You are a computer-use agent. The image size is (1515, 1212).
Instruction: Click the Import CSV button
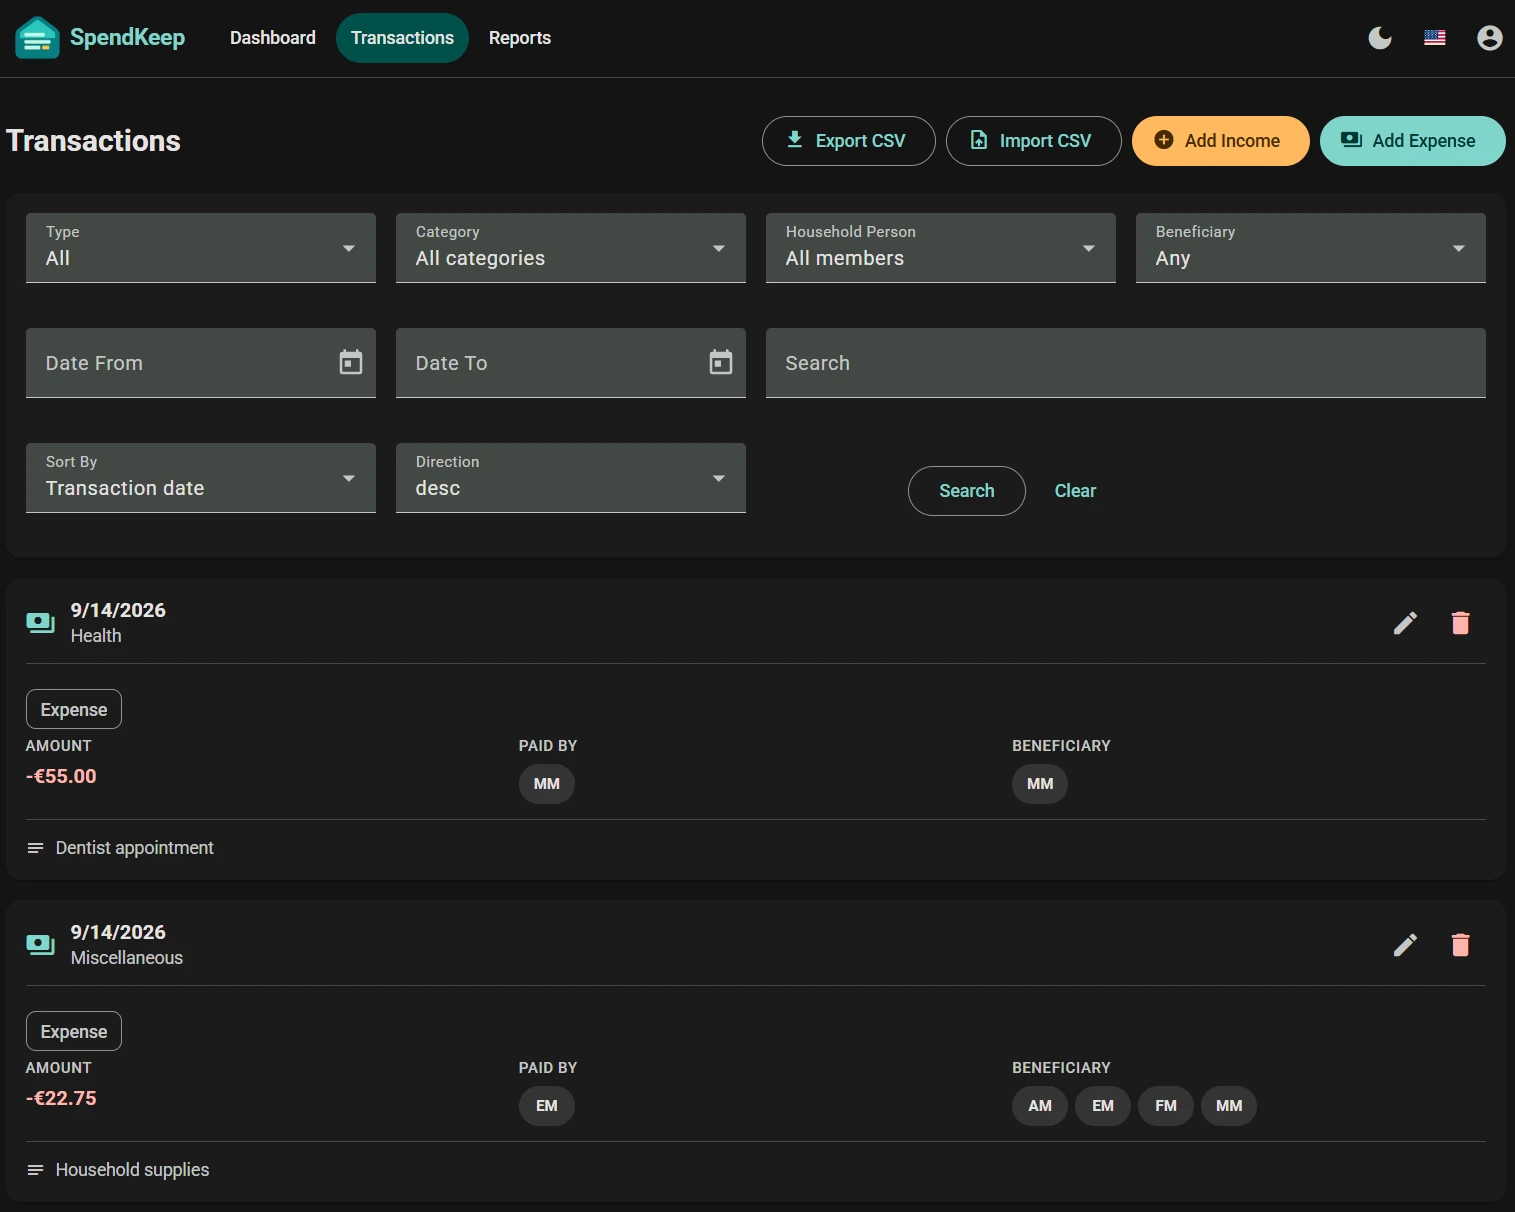coord(1034,141)
